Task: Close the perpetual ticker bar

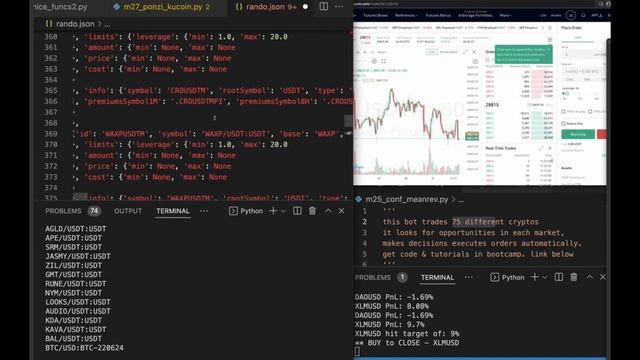Action: pyautogui.click(x=550, y=28)
